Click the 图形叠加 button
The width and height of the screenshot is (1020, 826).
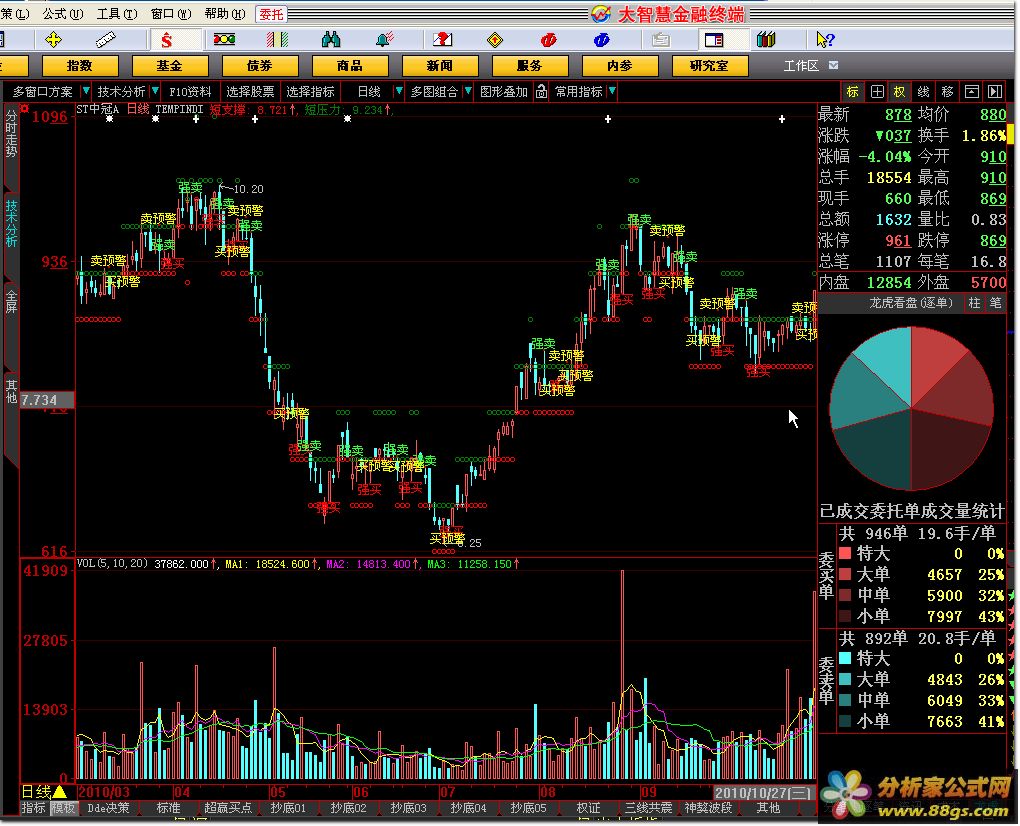point(503,92)
